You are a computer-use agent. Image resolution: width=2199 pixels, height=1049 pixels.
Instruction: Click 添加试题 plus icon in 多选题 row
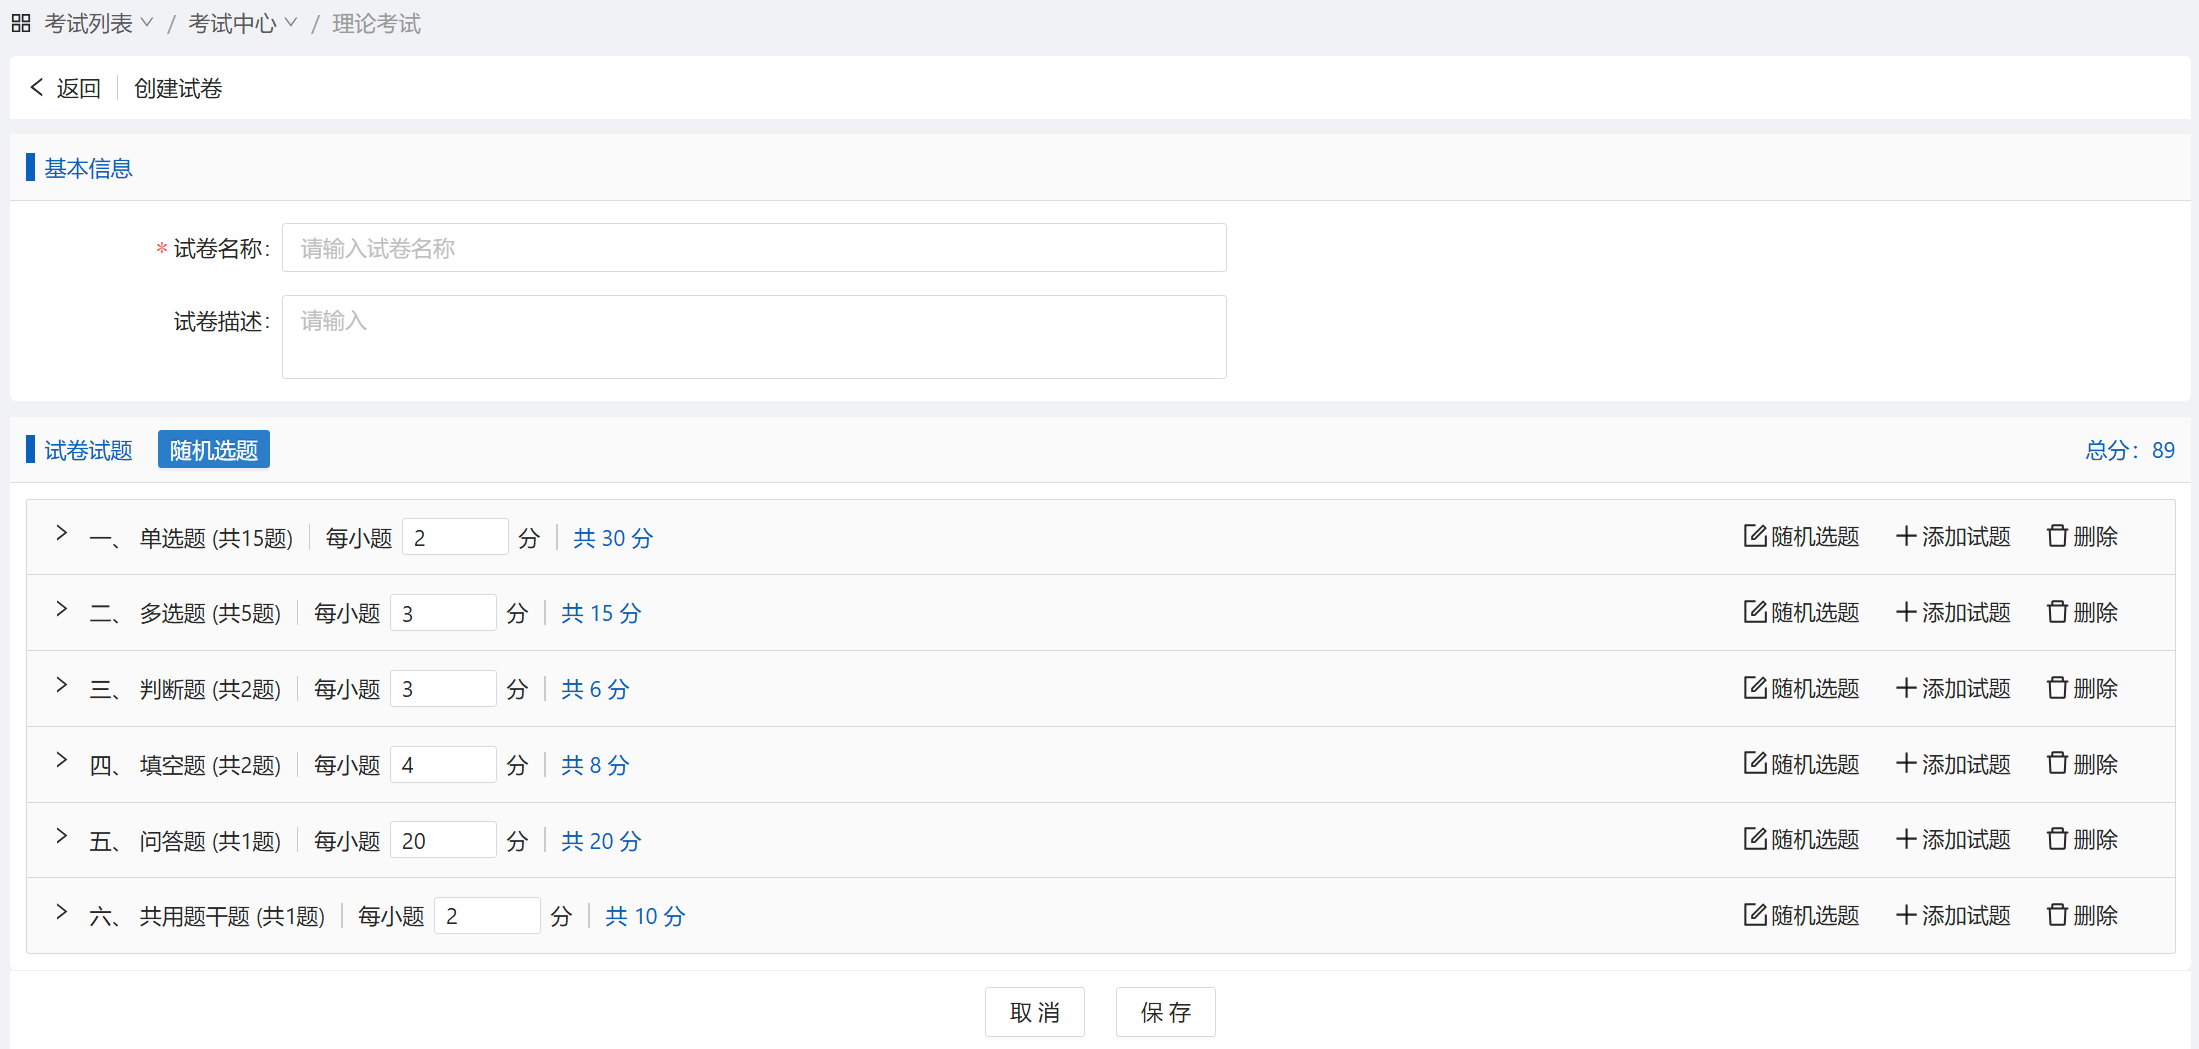pyautogui.click(x=1906, y=612)
